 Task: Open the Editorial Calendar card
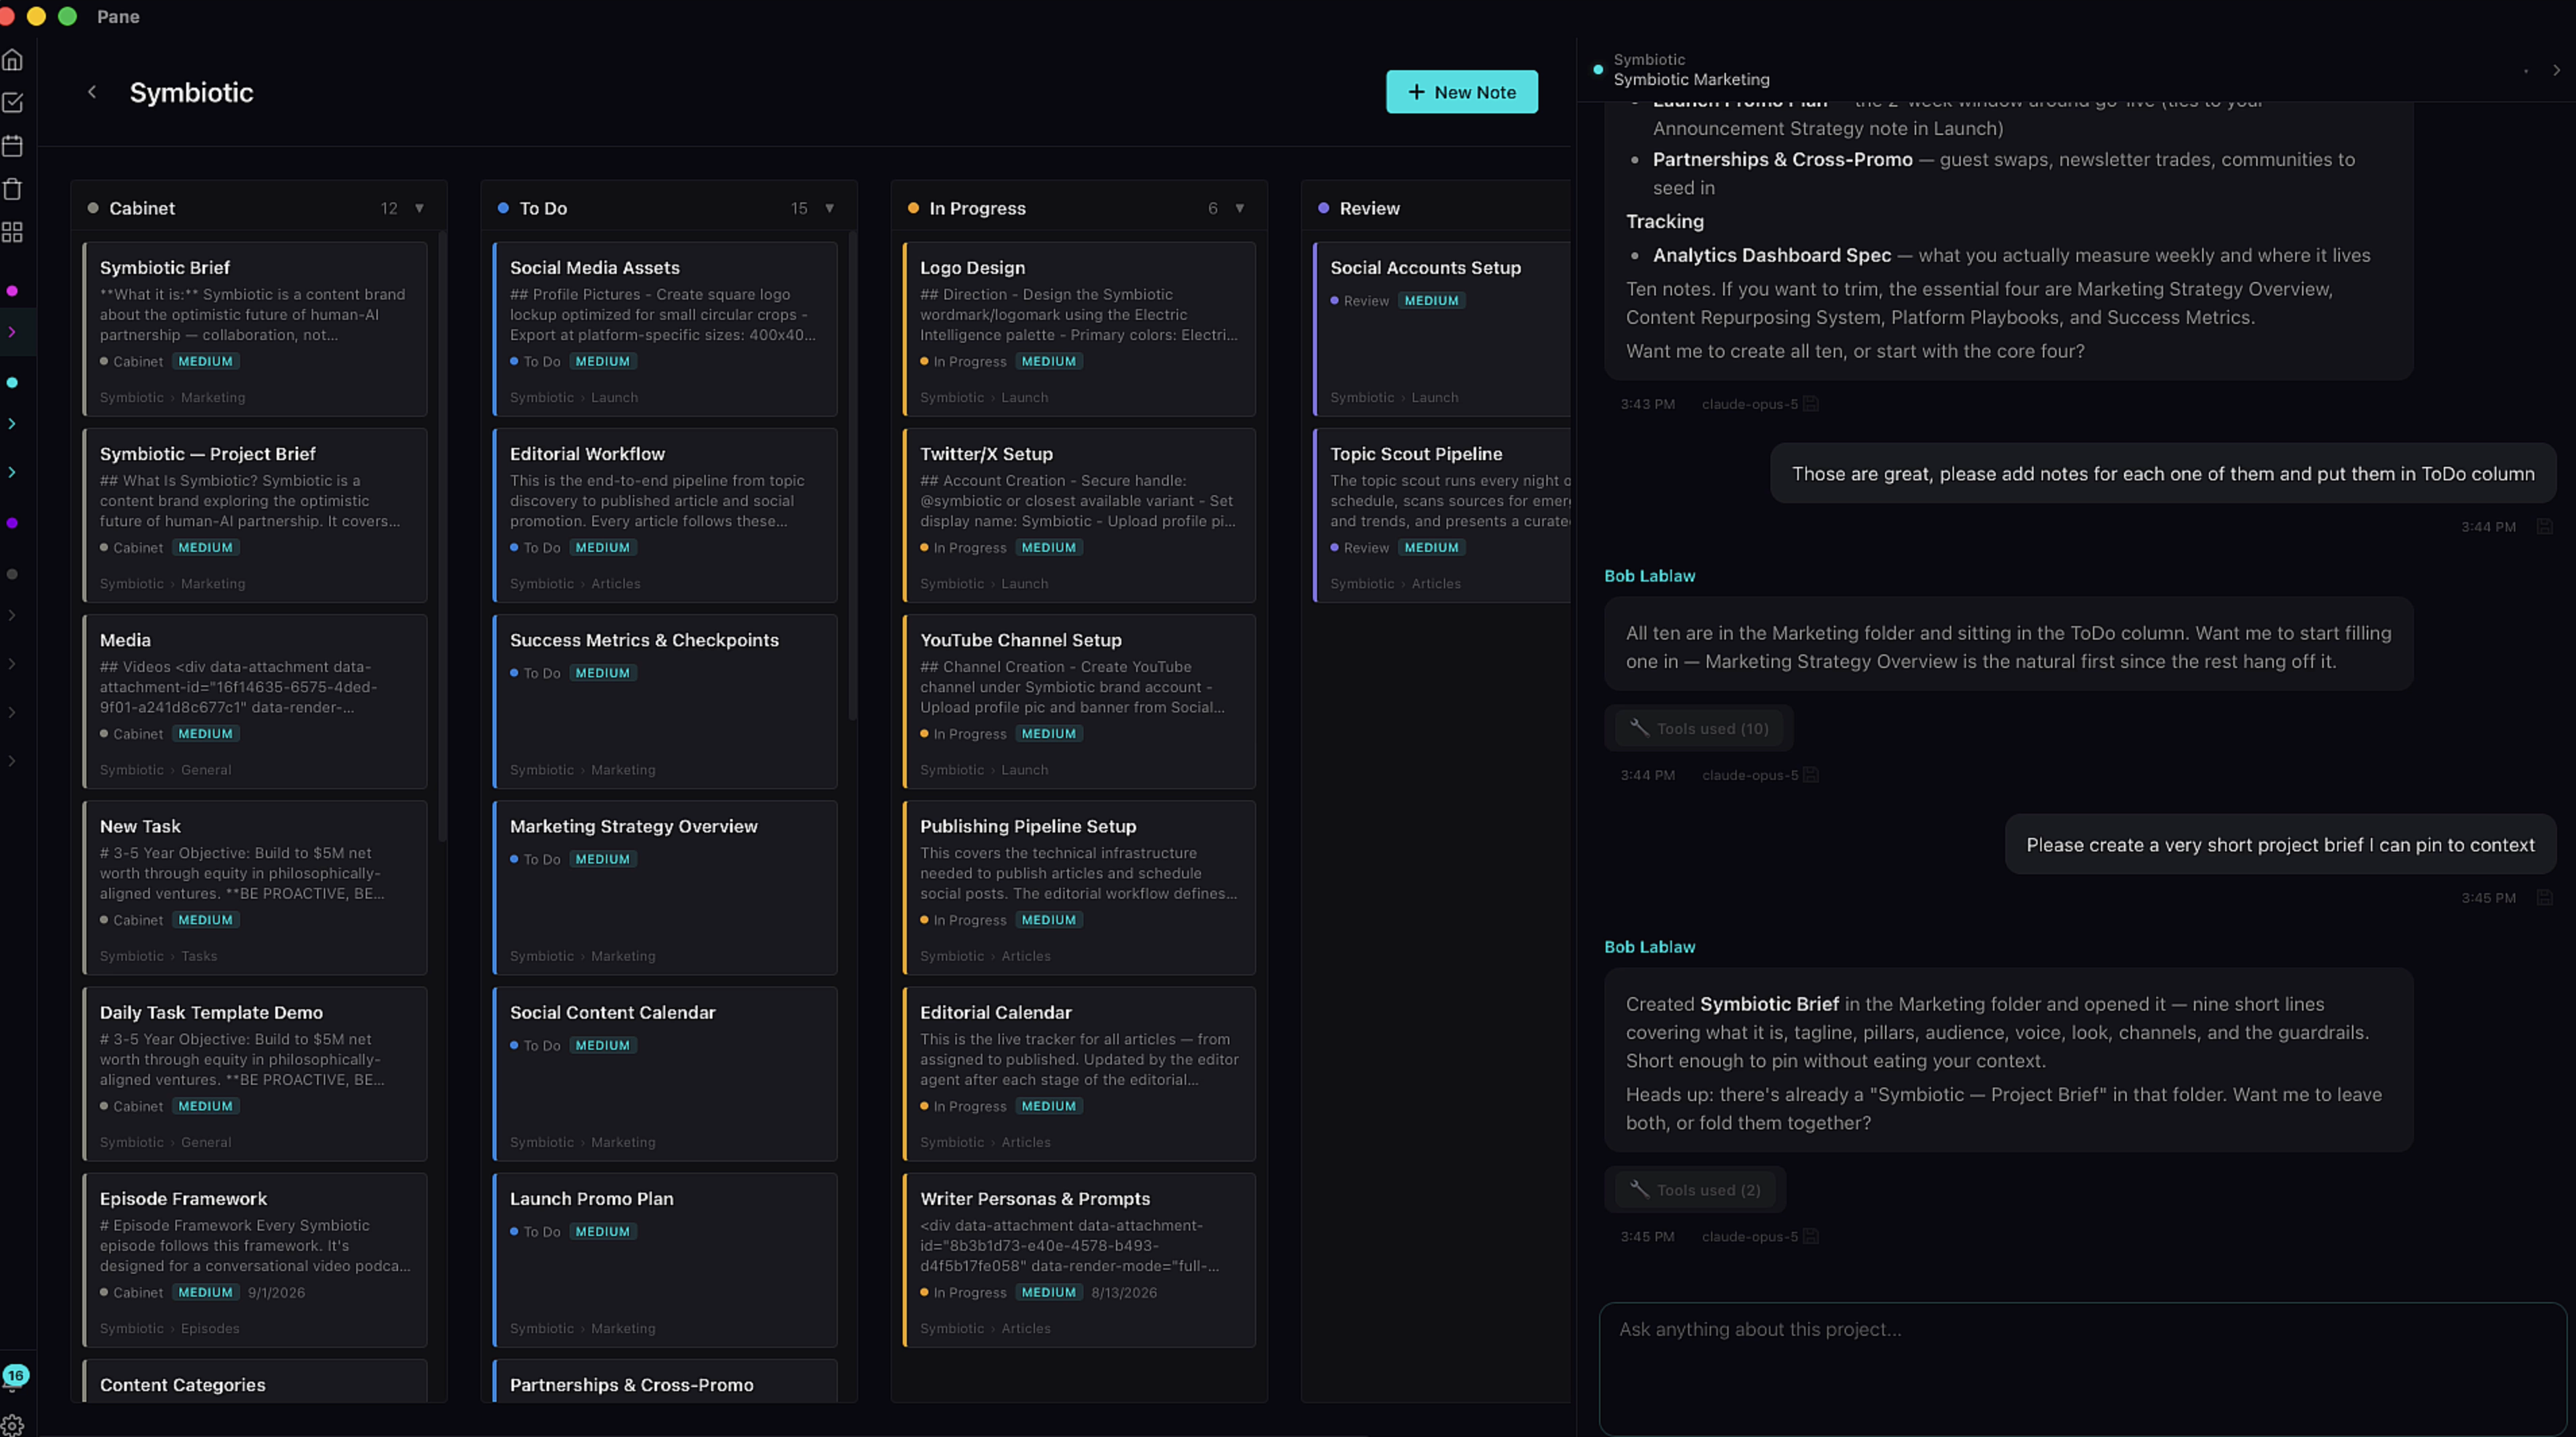tap(1079, 1074)
